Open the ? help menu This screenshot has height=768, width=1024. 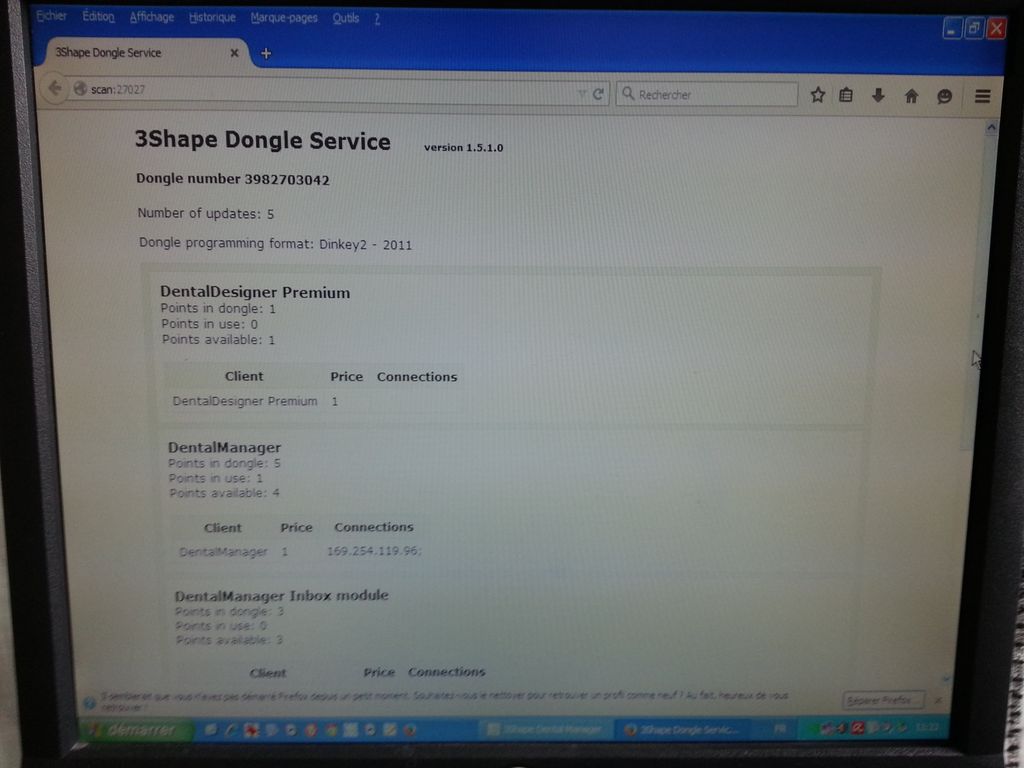tap(377, 19)
